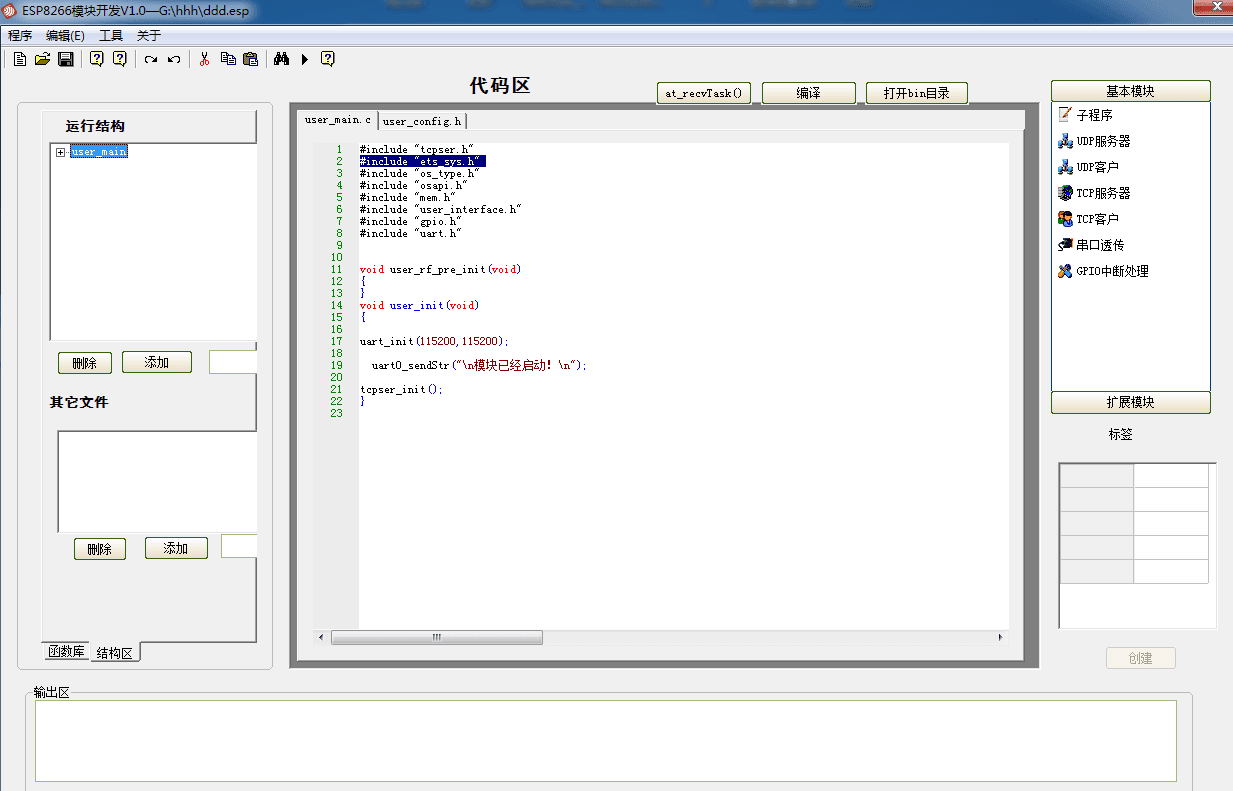Image resolution: width=1233 pixels, height=791 pixels.
Task: Click the #include "user_interface.h" line
Action: click(x=440, y=209)
